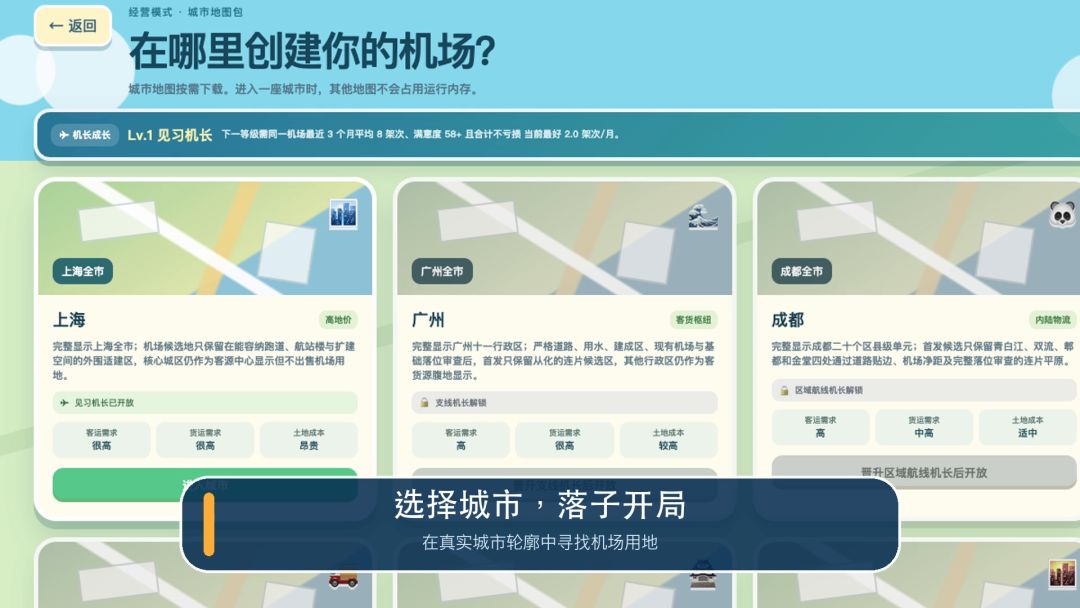The height and width of the screenshot is (608, 1080).
Task: Click the airplane icon in 机长成长 pill
Action: pyautogui.click(x=64, y=135)
